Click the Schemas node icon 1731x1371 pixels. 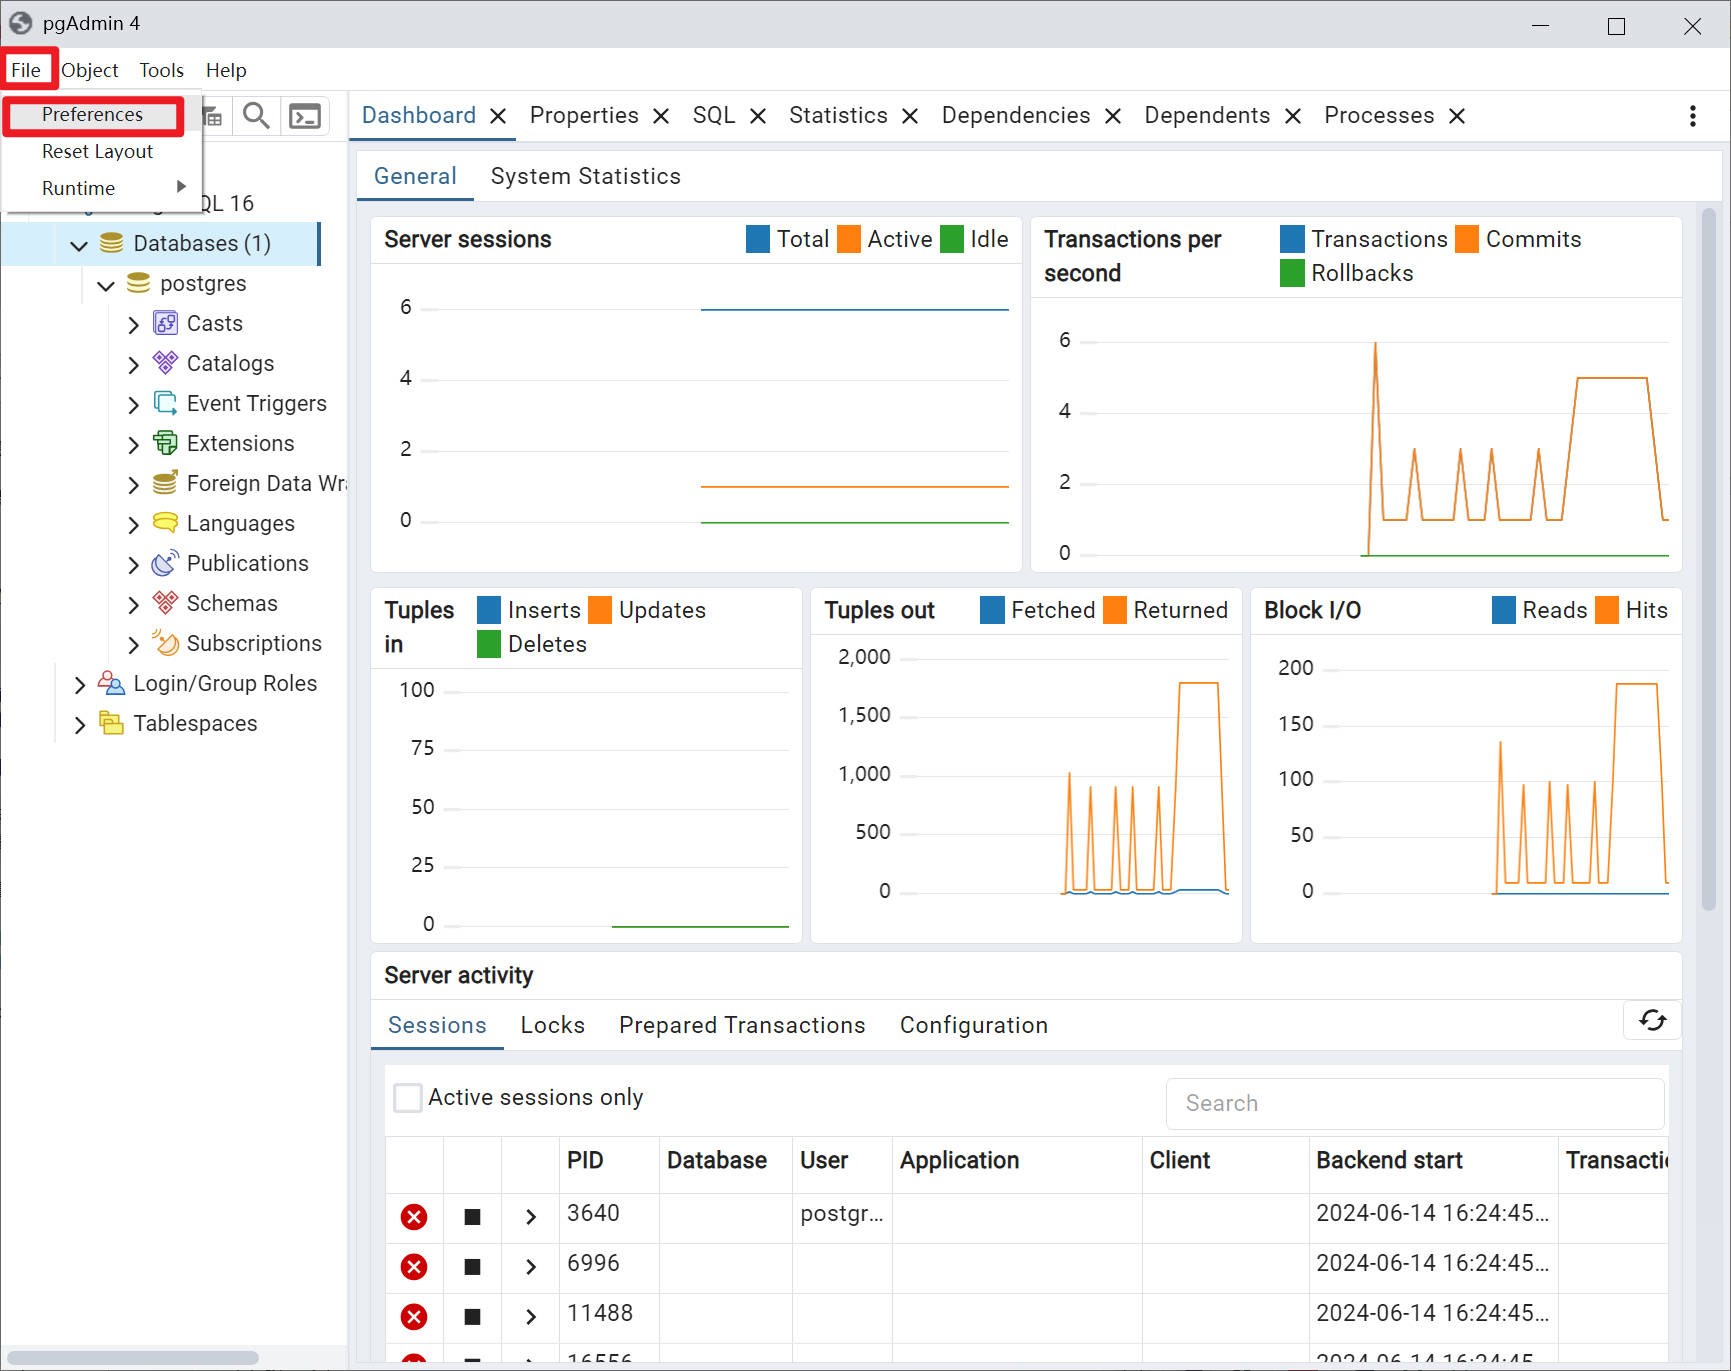tap(165, 603)
